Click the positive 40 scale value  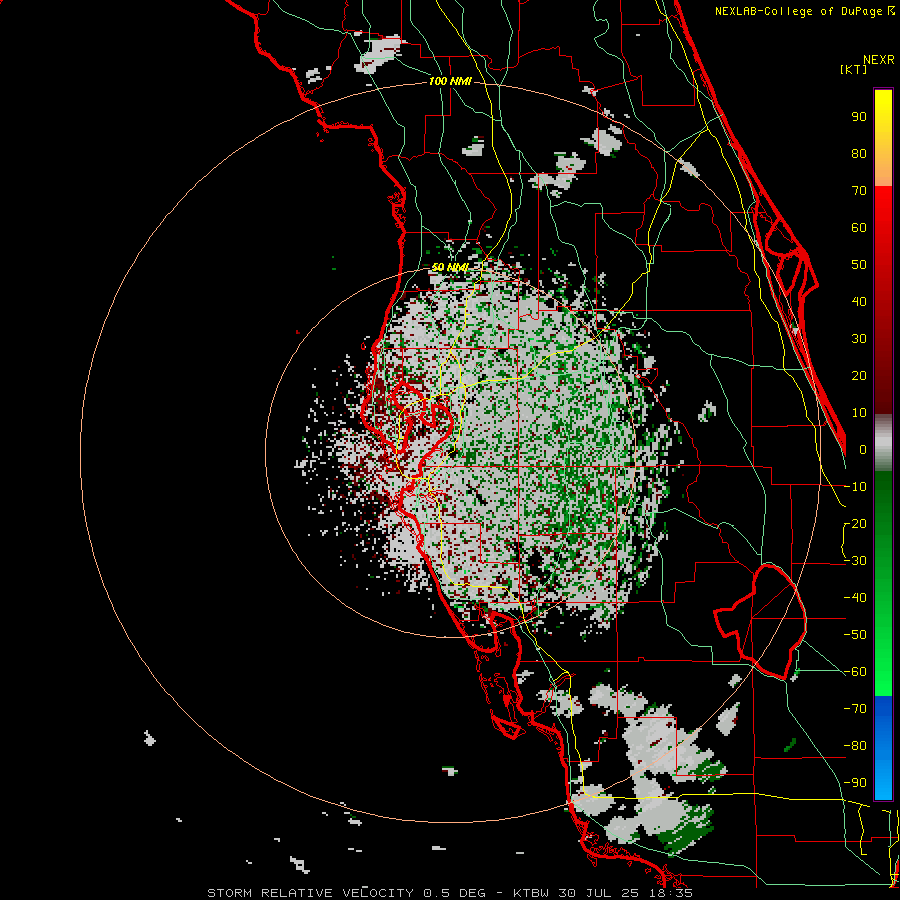859,302
